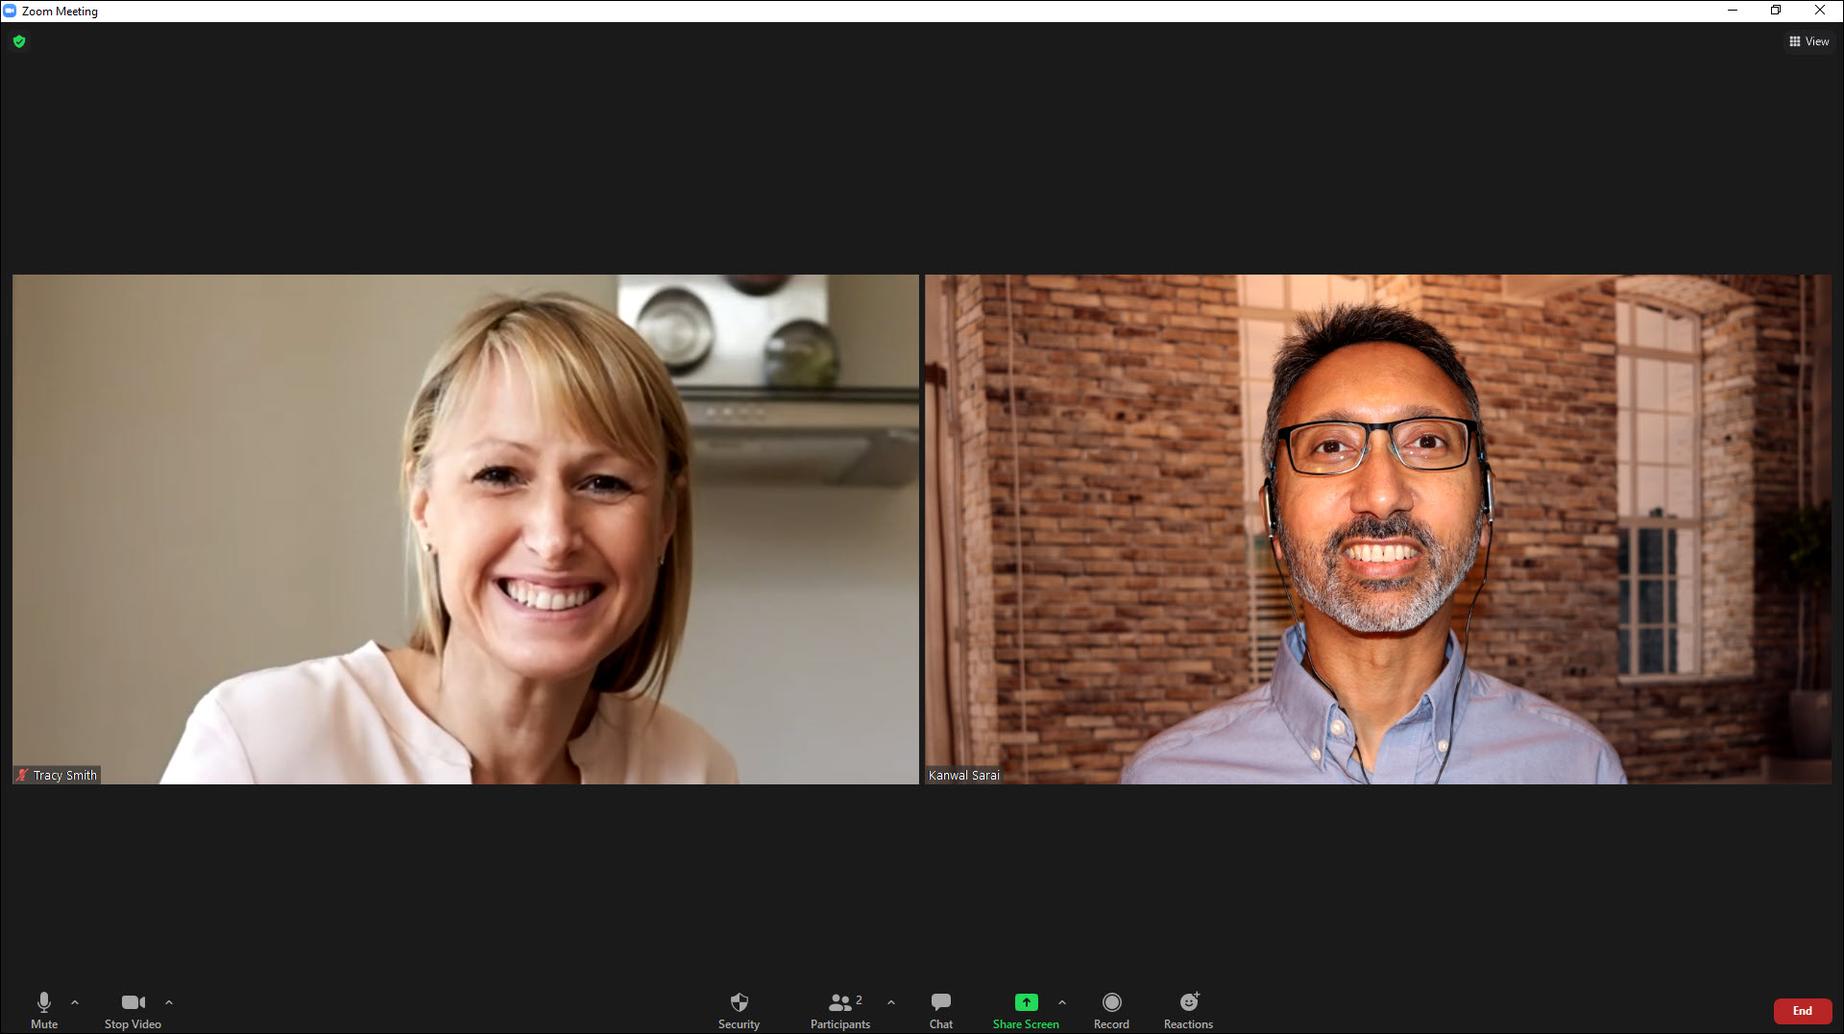Expand the arrow next to Participants
This screenshot has height=1034, width=1844.
click(891, 1002)
